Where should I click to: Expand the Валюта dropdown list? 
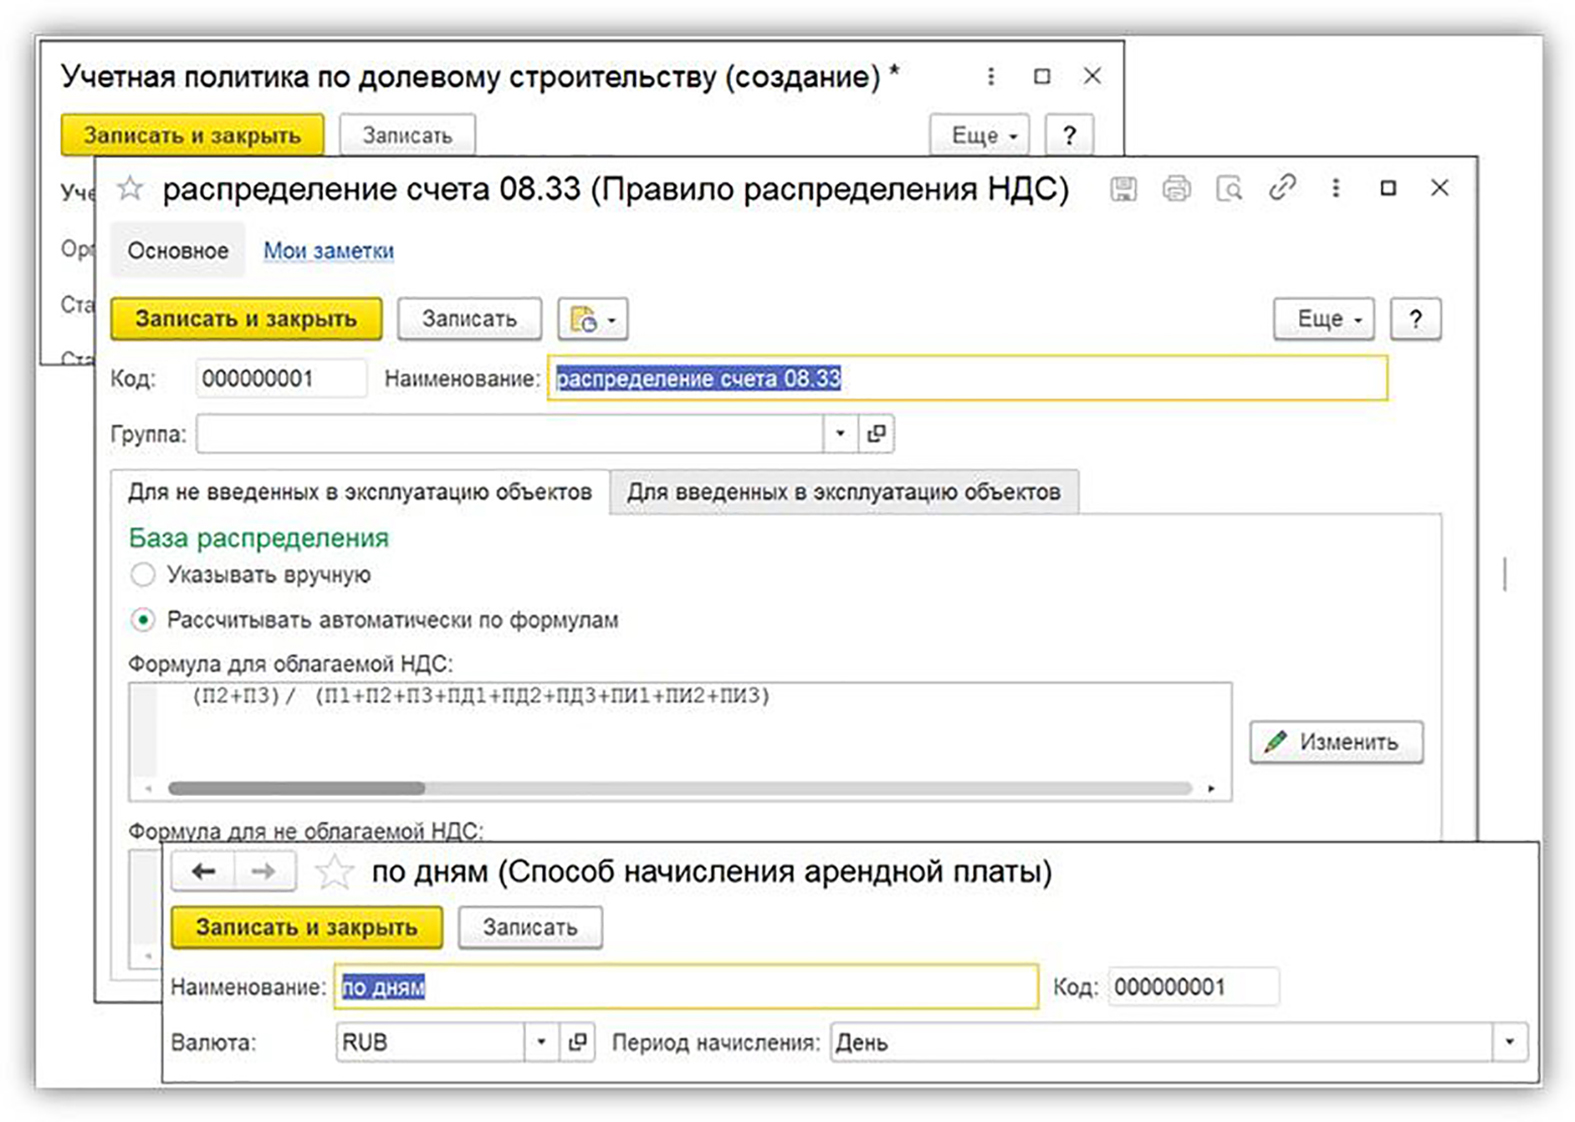coord(541,1042)
